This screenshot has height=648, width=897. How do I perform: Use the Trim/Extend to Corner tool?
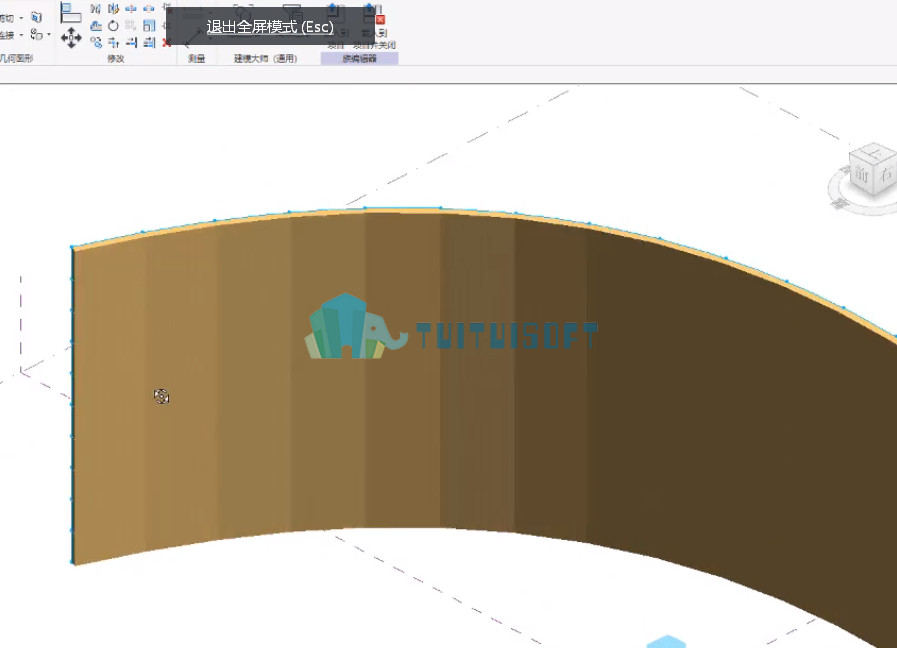pyautogui.click(x=113, y=42)
